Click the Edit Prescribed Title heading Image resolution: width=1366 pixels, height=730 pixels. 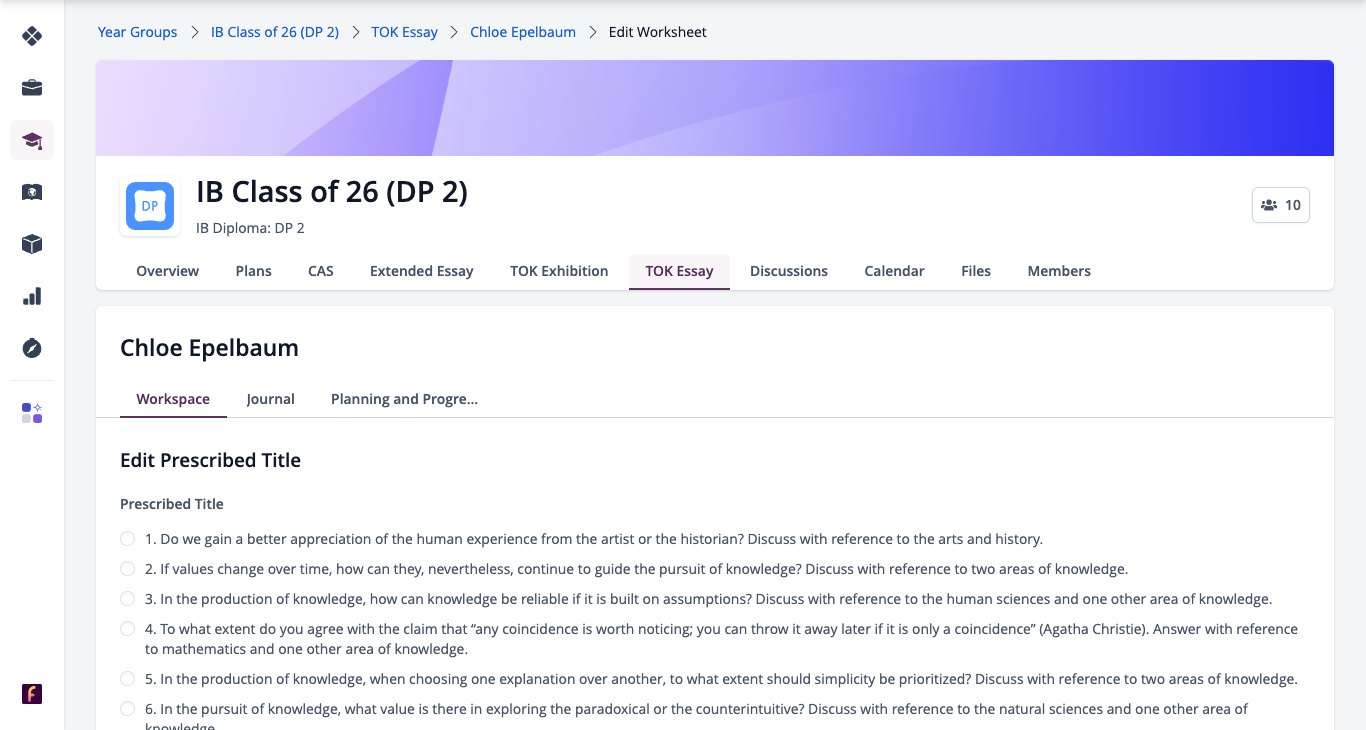(x=210, y=460)
